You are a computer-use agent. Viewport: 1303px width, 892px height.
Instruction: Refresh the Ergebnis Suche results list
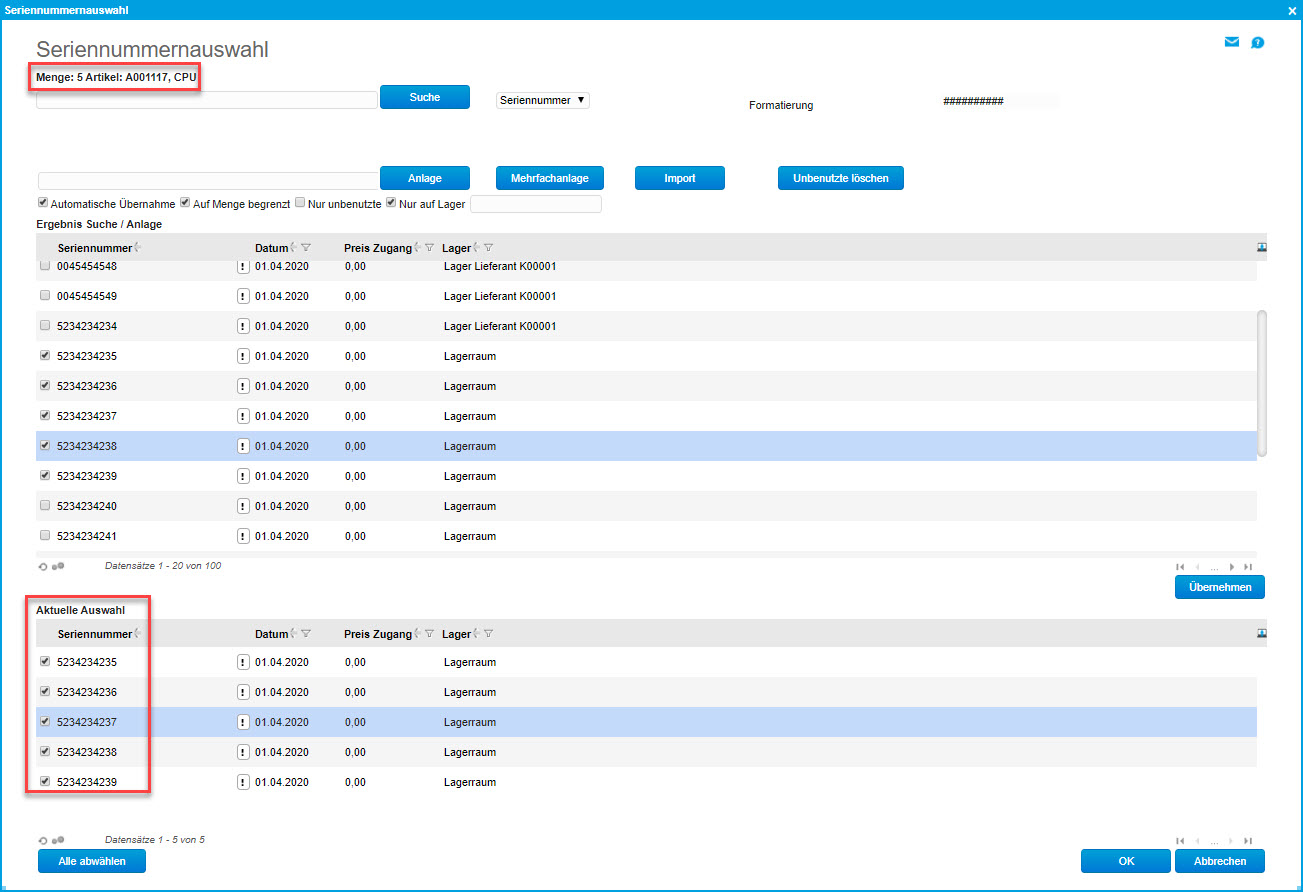tap(43, 566)
